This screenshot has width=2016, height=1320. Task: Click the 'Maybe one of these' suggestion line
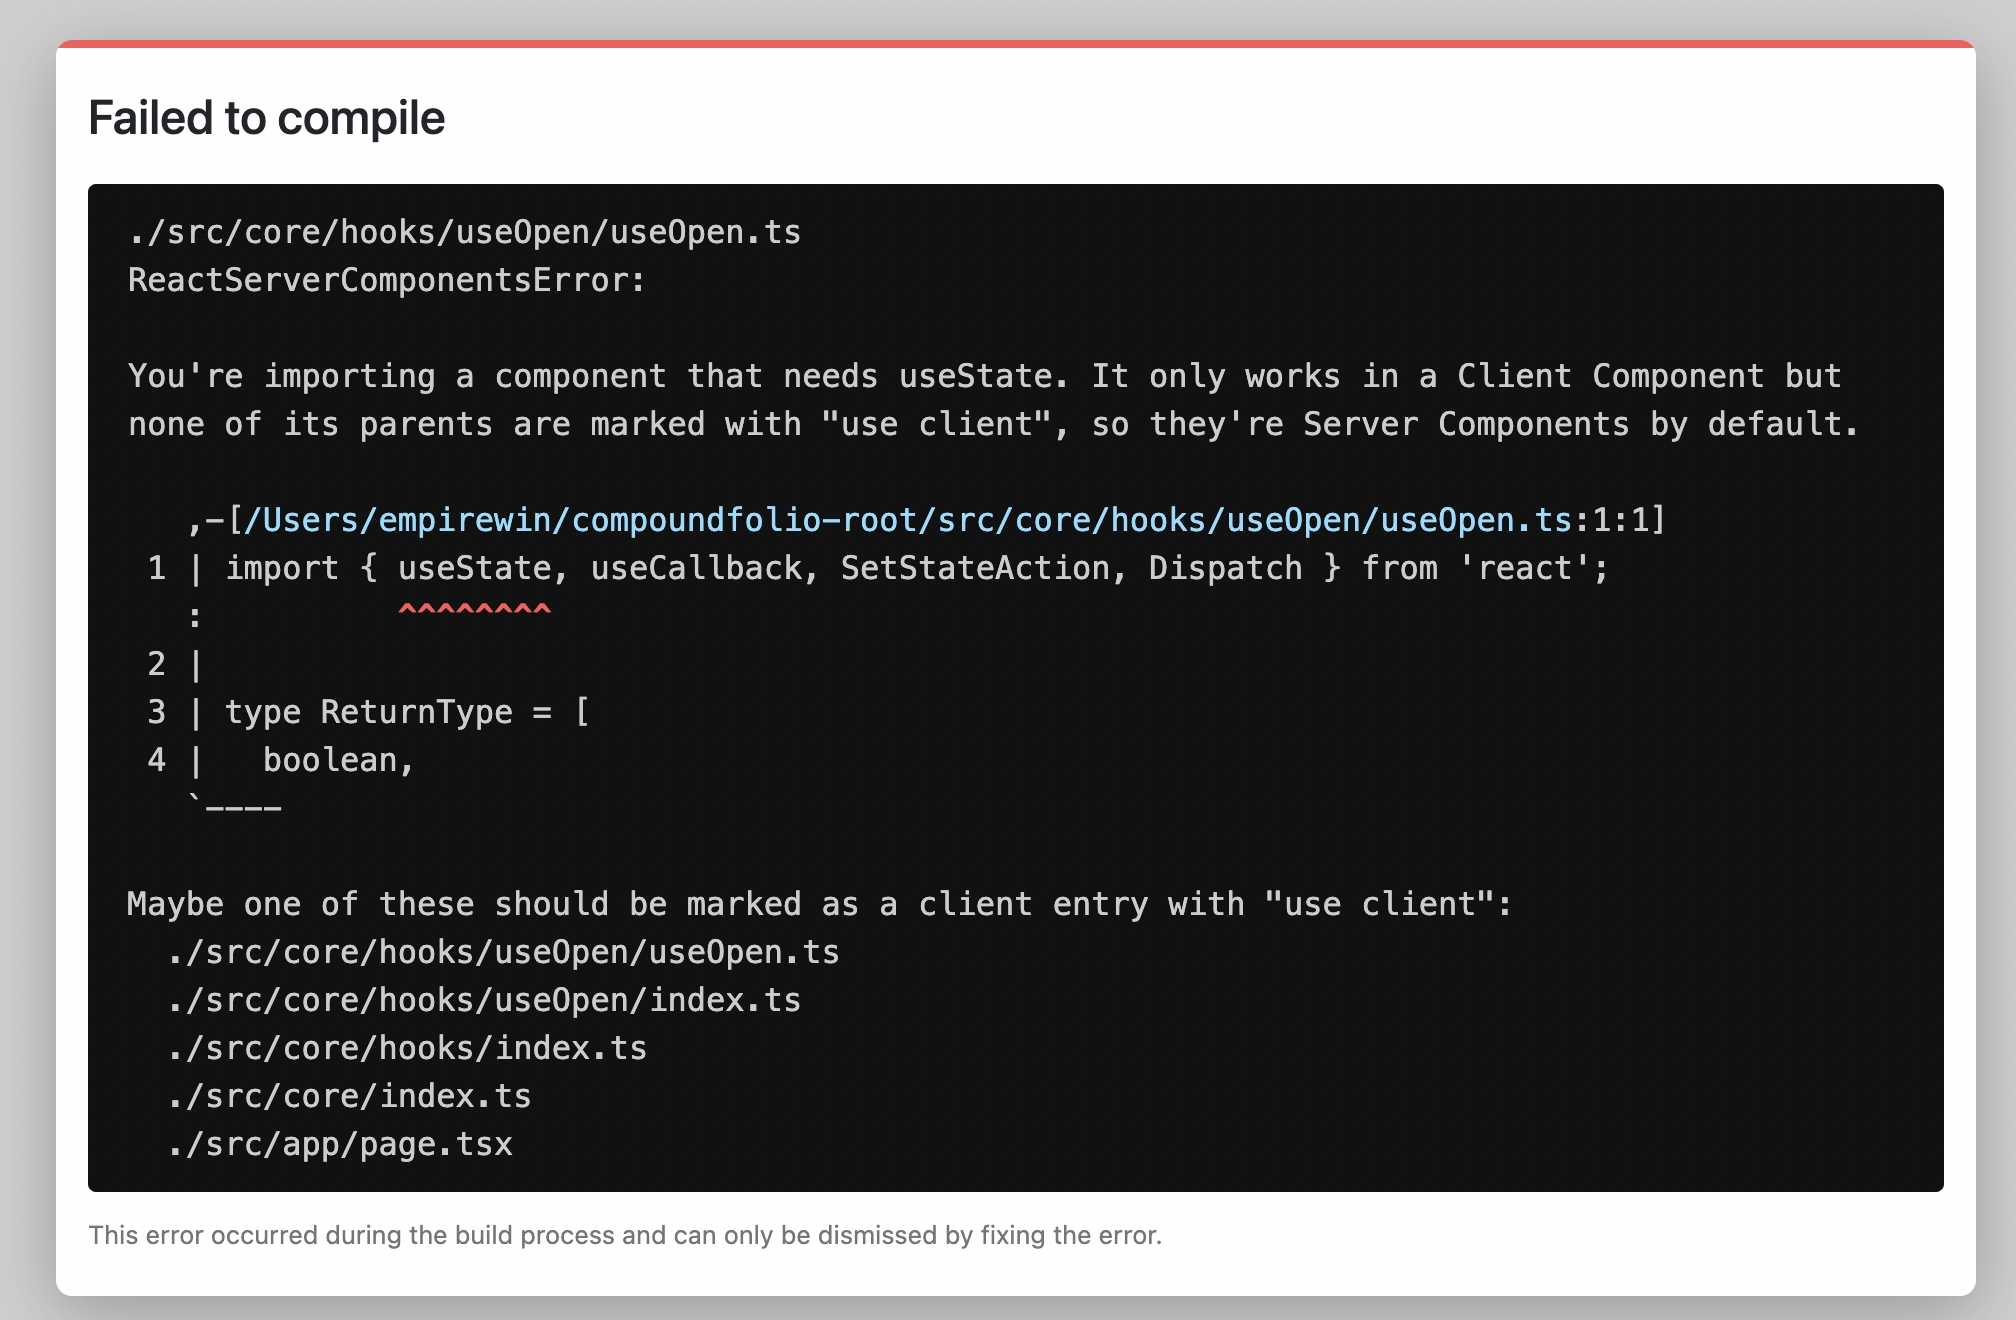tap(820, 904)
